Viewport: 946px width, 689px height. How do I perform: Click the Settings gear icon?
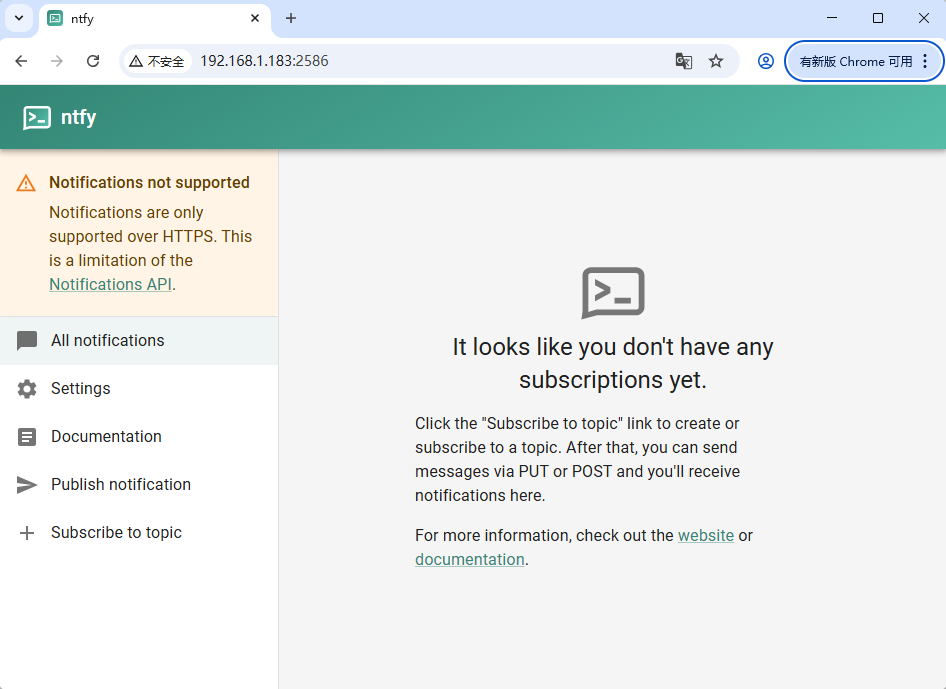pyautogui.click(x=27, y=389)
